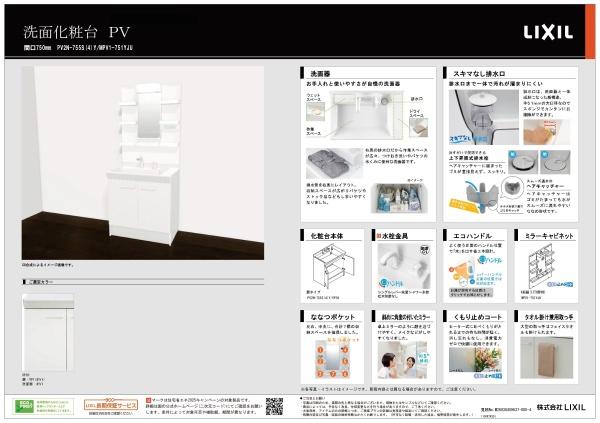The height and width of the screenshot is (423, 600).
Task: Click the QR code in the footer
Action: pos(274,407)
